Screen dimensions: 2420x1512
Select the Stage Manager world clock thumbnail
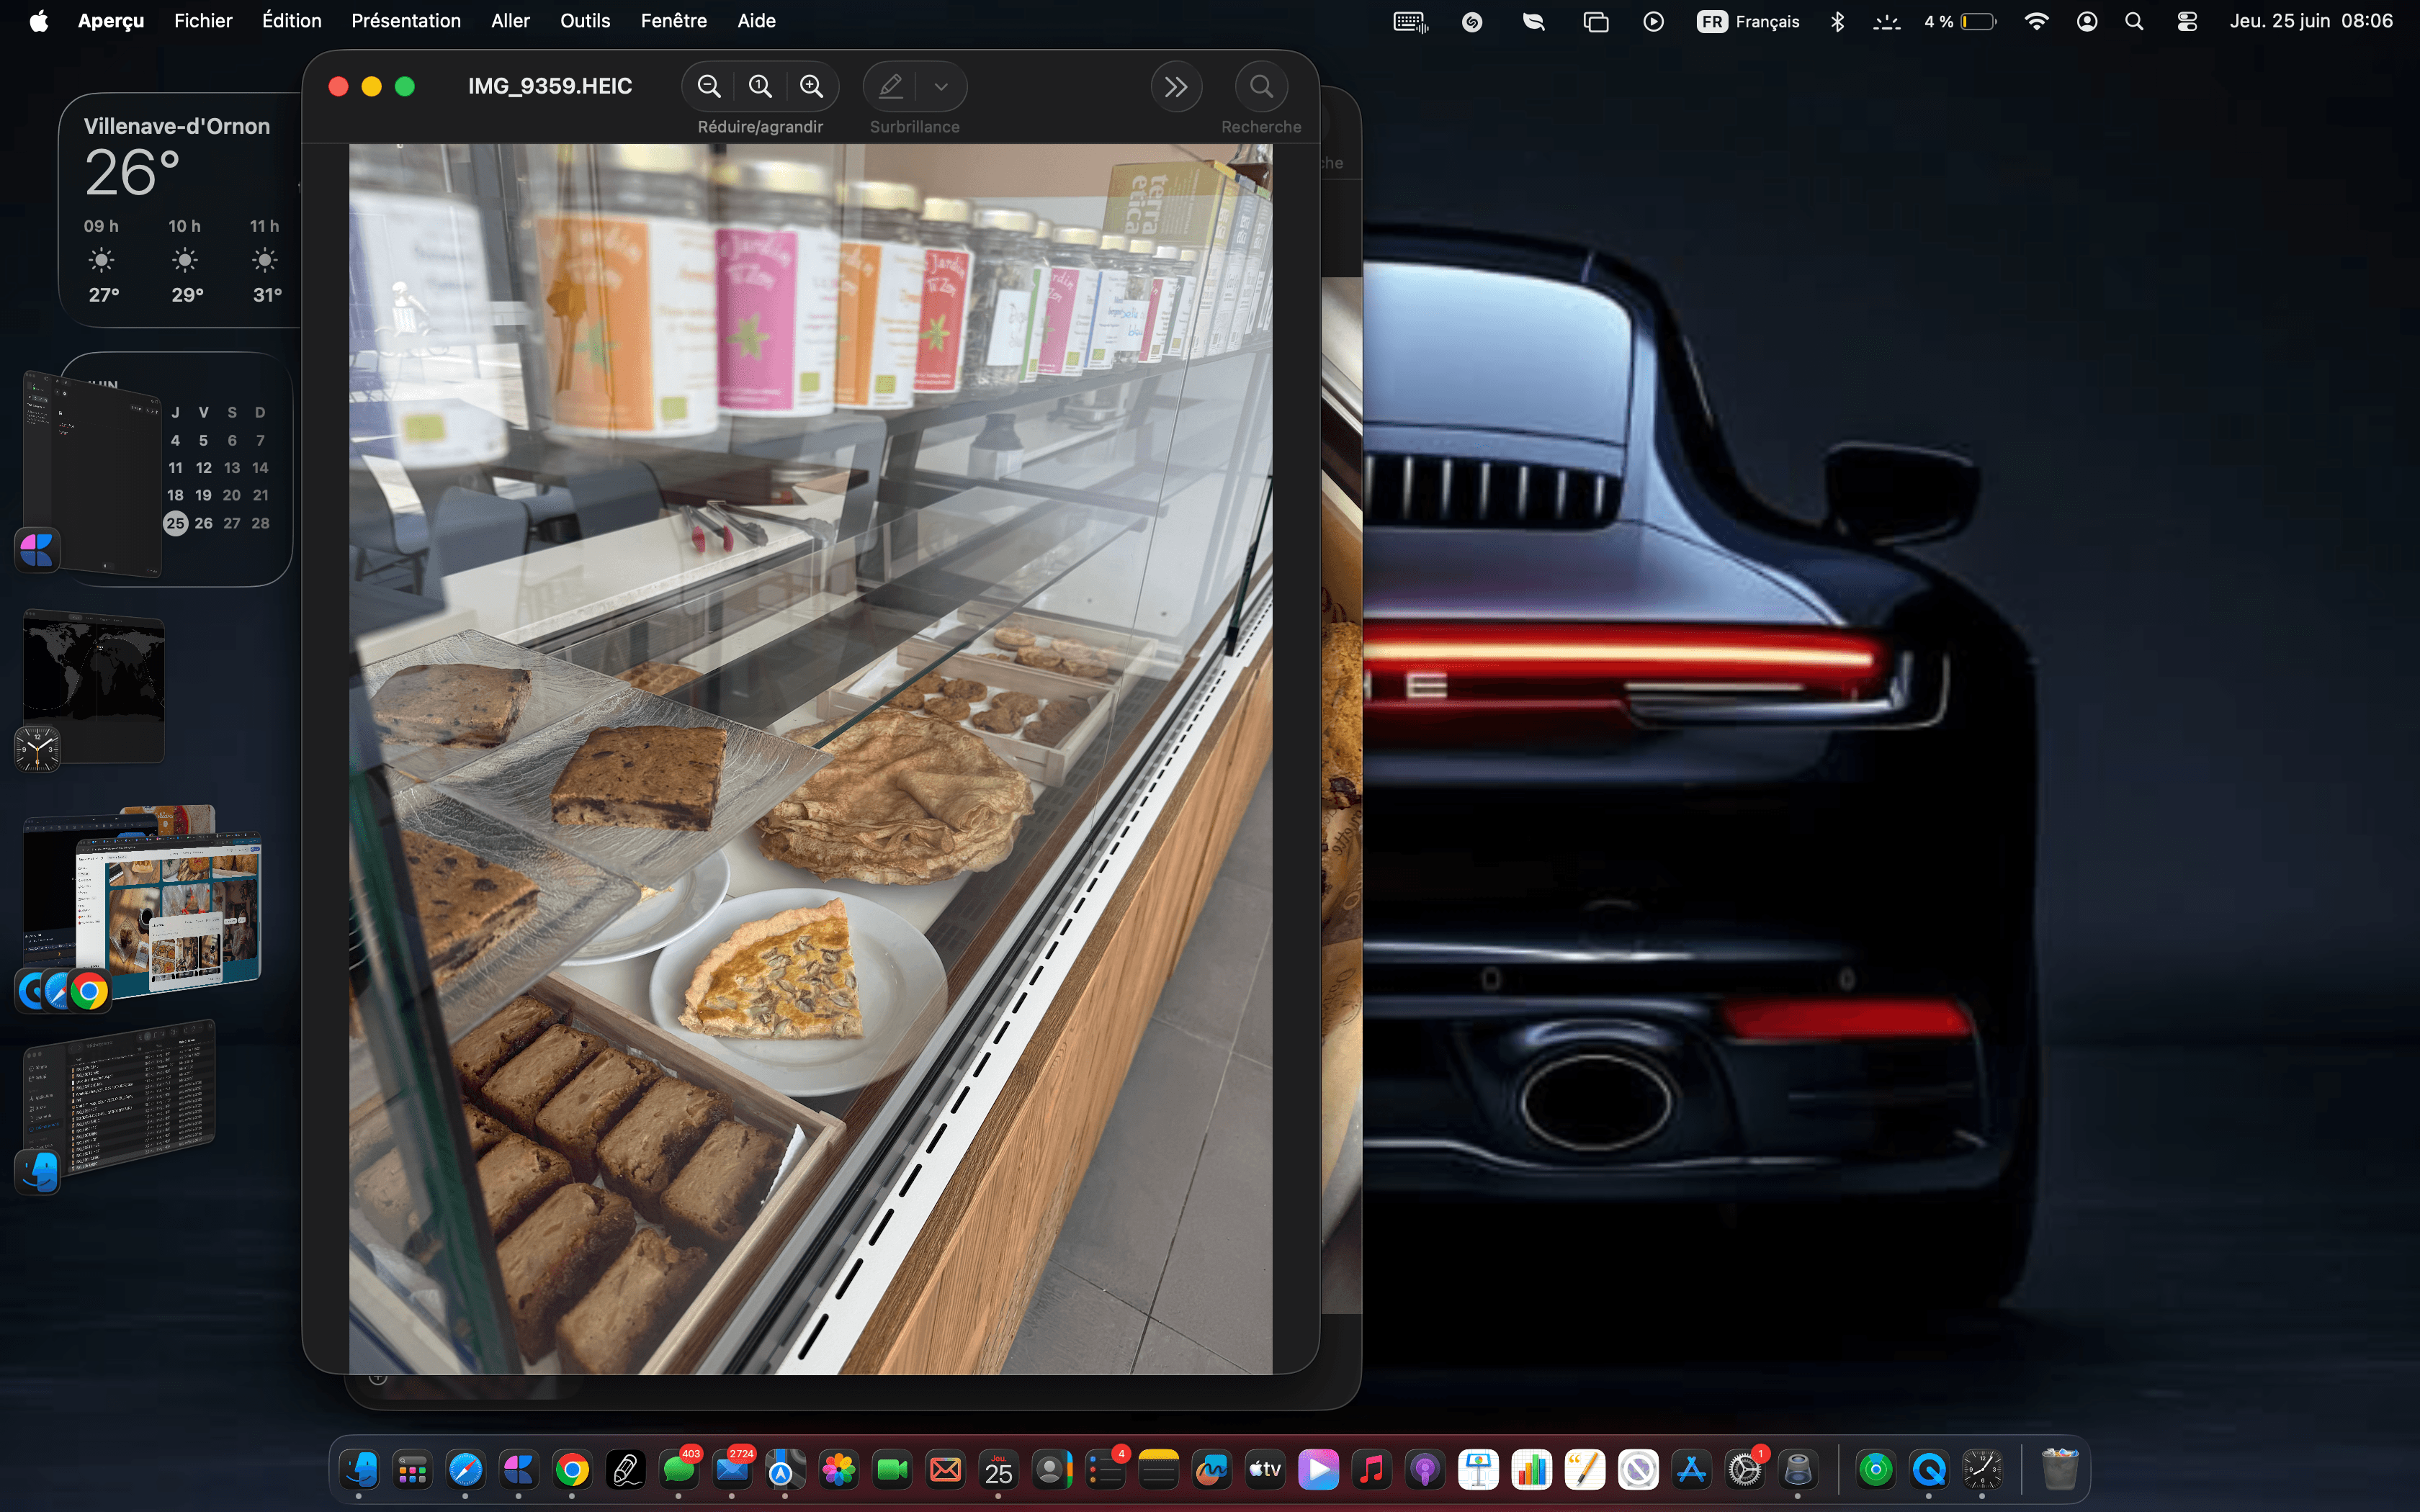[x=94, y=688]
